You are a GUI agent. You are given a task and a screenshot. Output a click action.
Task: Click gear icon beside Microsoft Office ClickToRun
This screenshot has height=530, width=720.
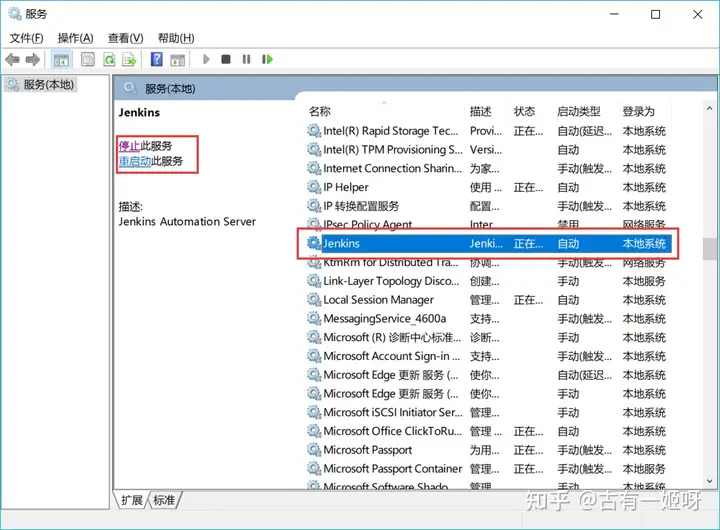pyautogui.click(x=314, y=431)
